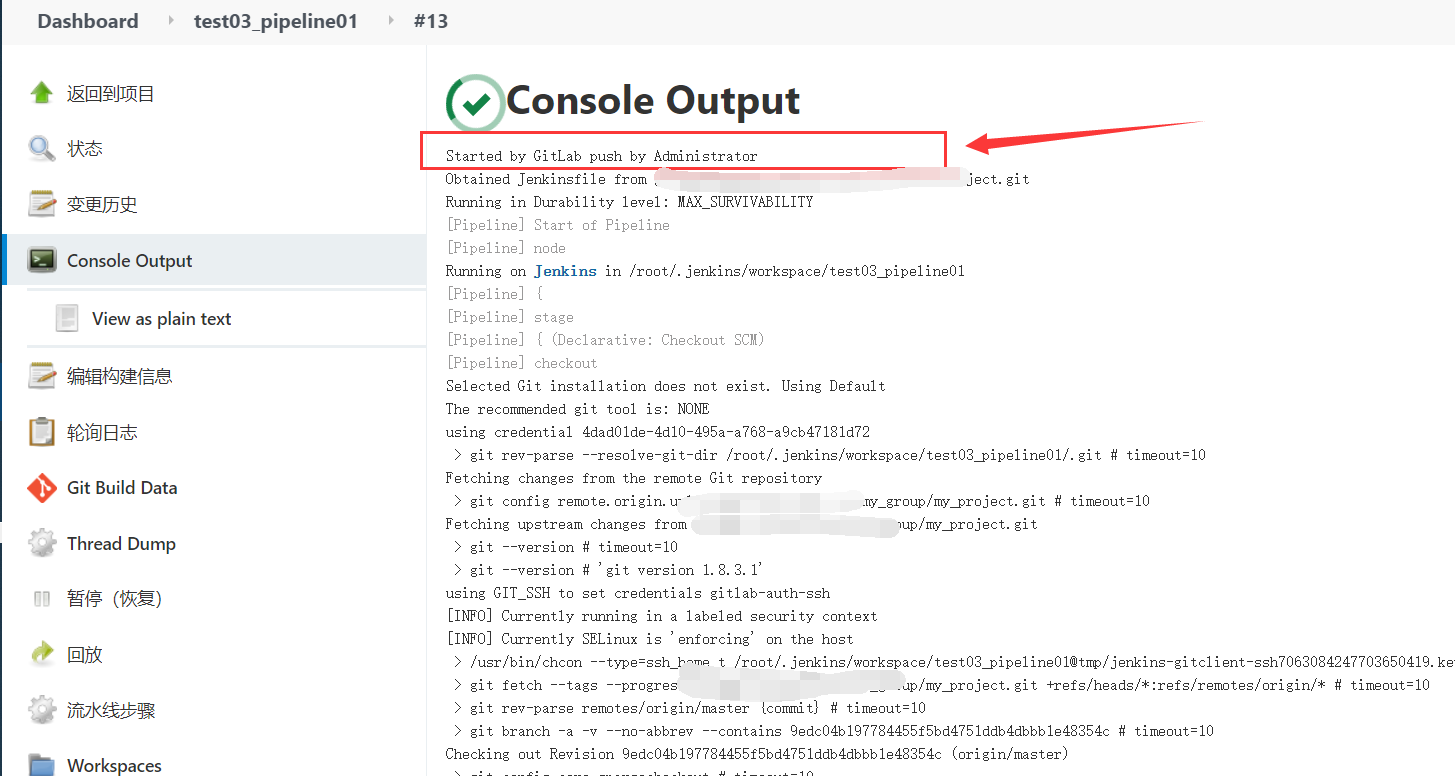Open 流水线步骤 sidebar entry
The image size is (1455, 776).
tap(111, 711)
